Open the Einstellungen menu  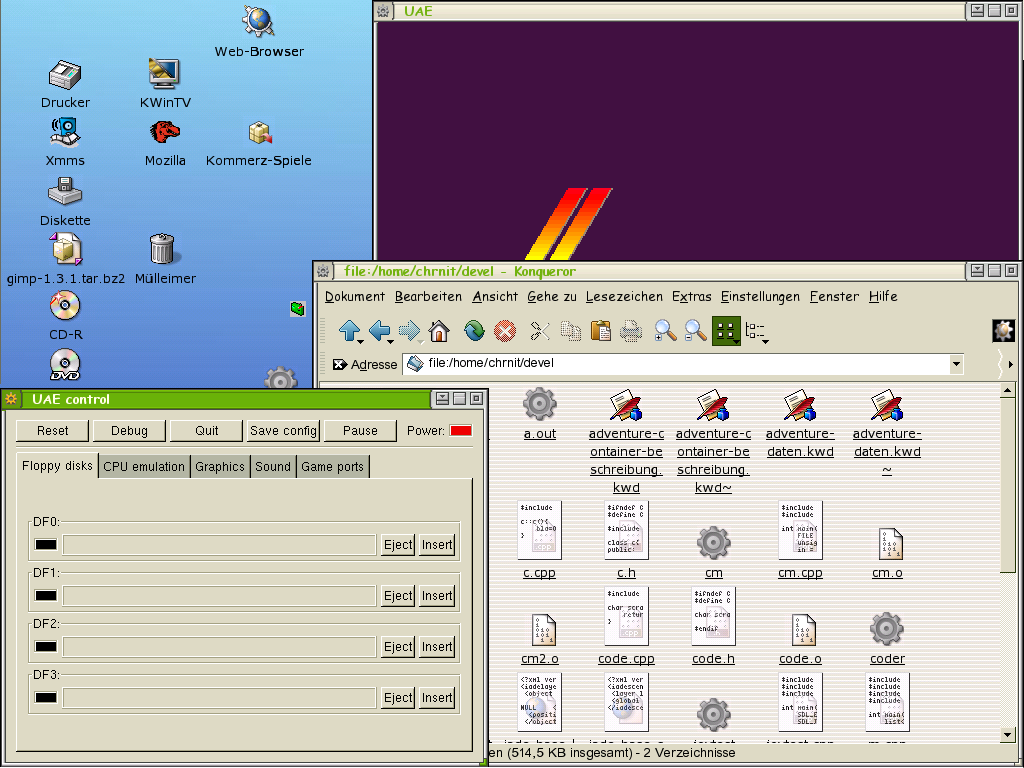pos(760,296)
